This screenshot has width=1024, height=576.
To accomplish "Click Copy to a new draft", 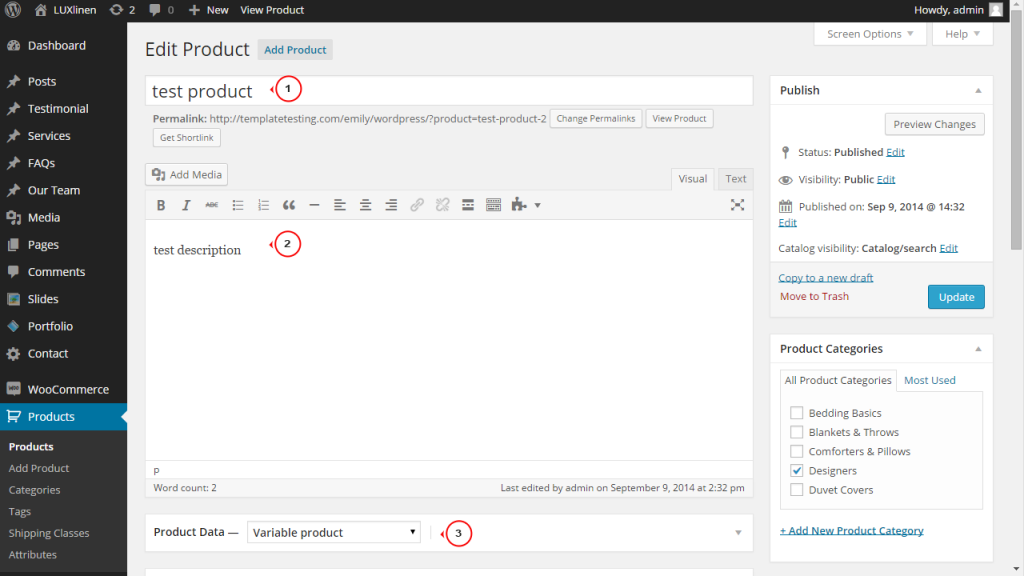I will 825,278.
